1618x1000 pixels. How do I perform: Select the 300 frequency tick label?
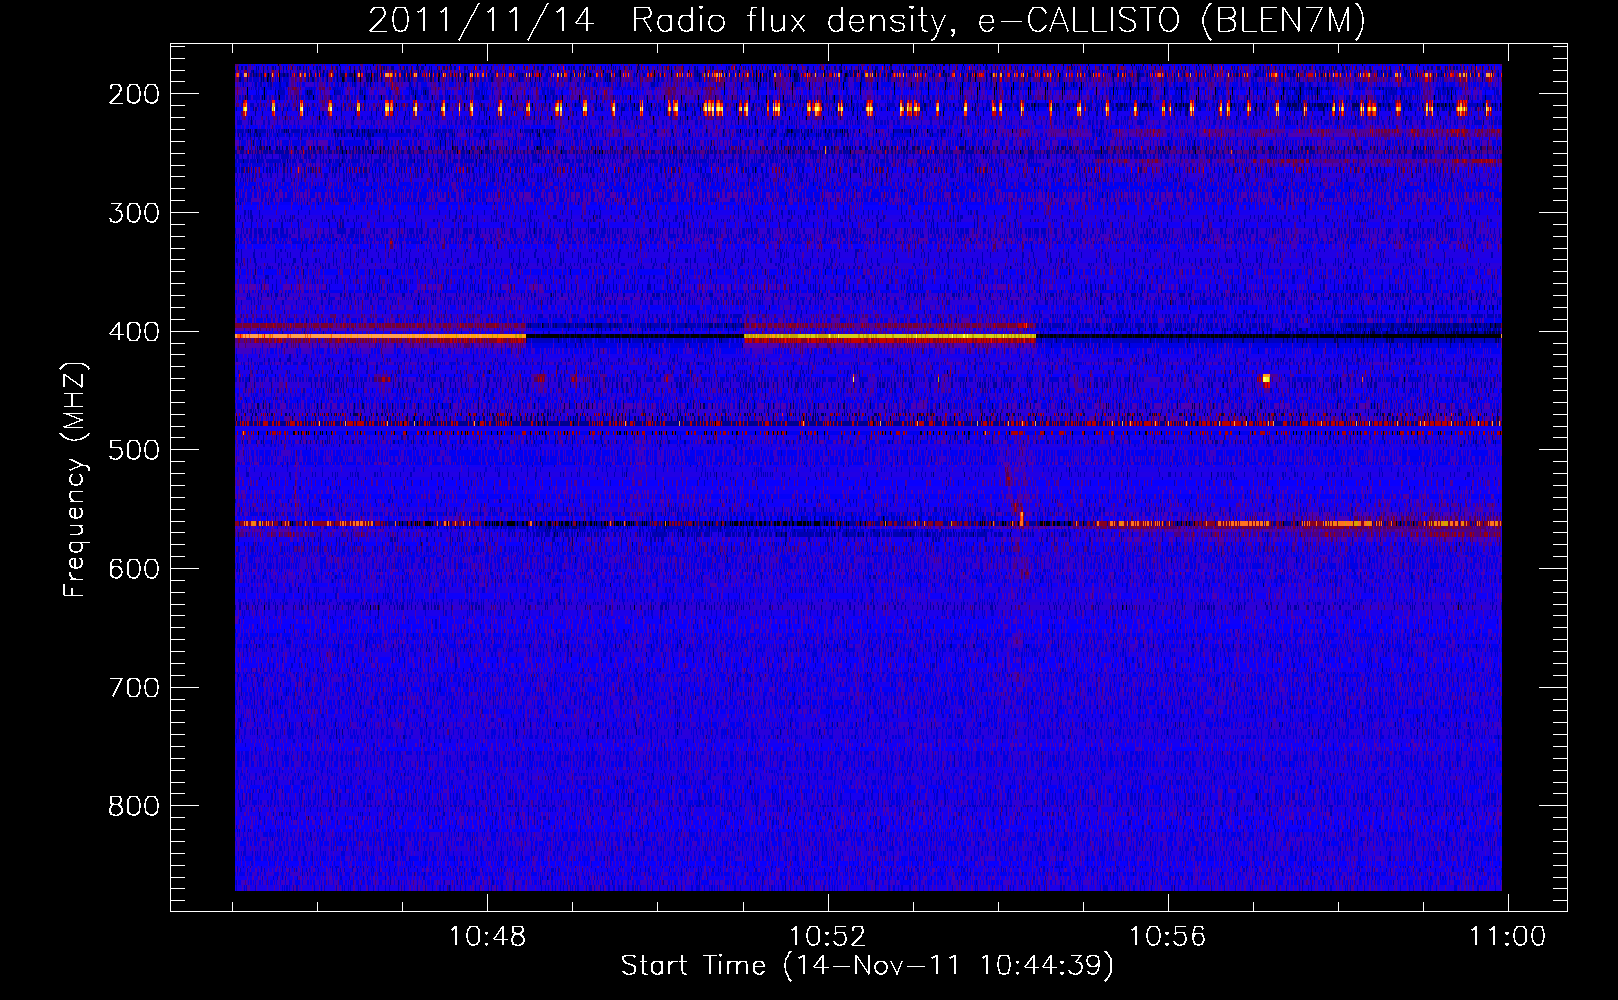[x=134, y=213]
